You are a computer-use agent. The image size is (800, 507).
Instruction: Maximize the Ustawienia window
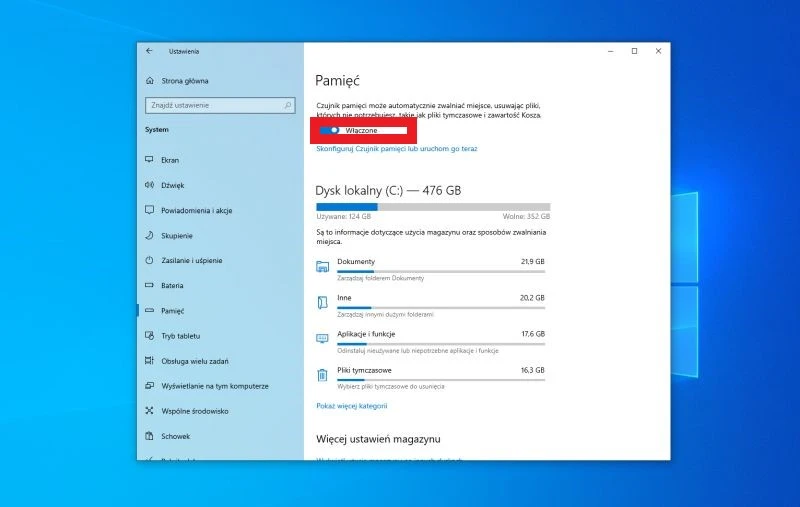[x=634, y=51]
